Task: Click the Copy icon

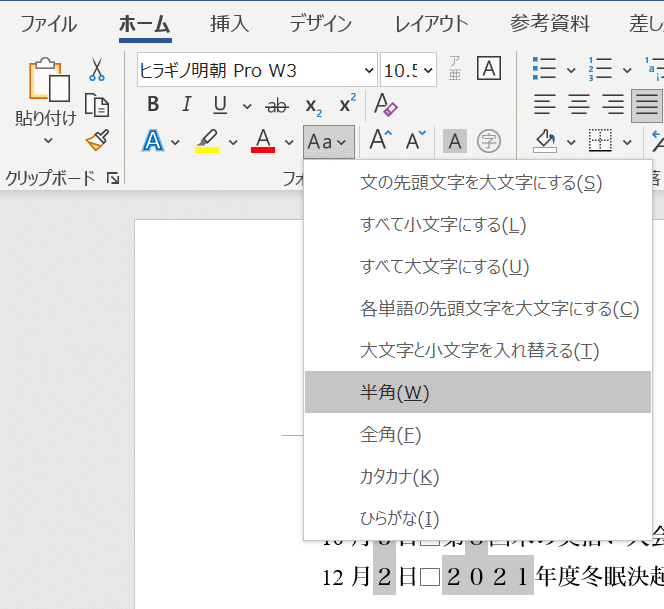Action: coord(97,105)
